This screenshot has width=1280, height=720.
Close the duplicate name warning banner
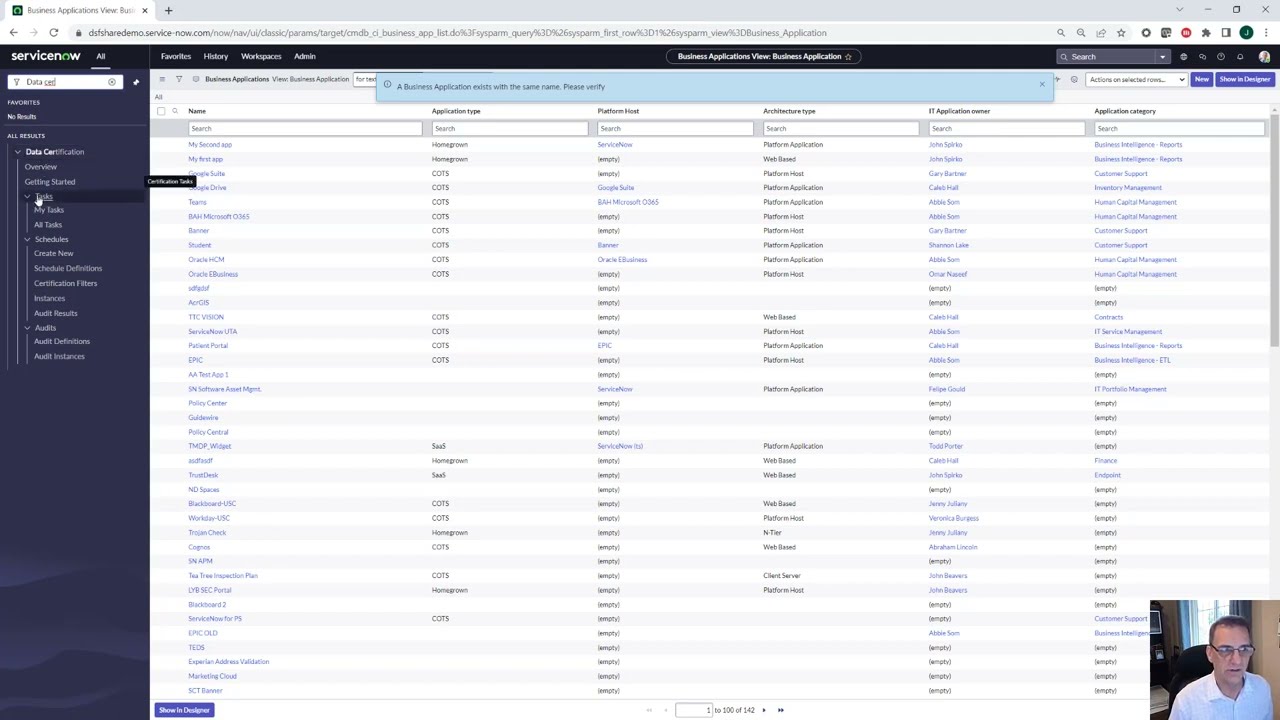coord(1042,84)
